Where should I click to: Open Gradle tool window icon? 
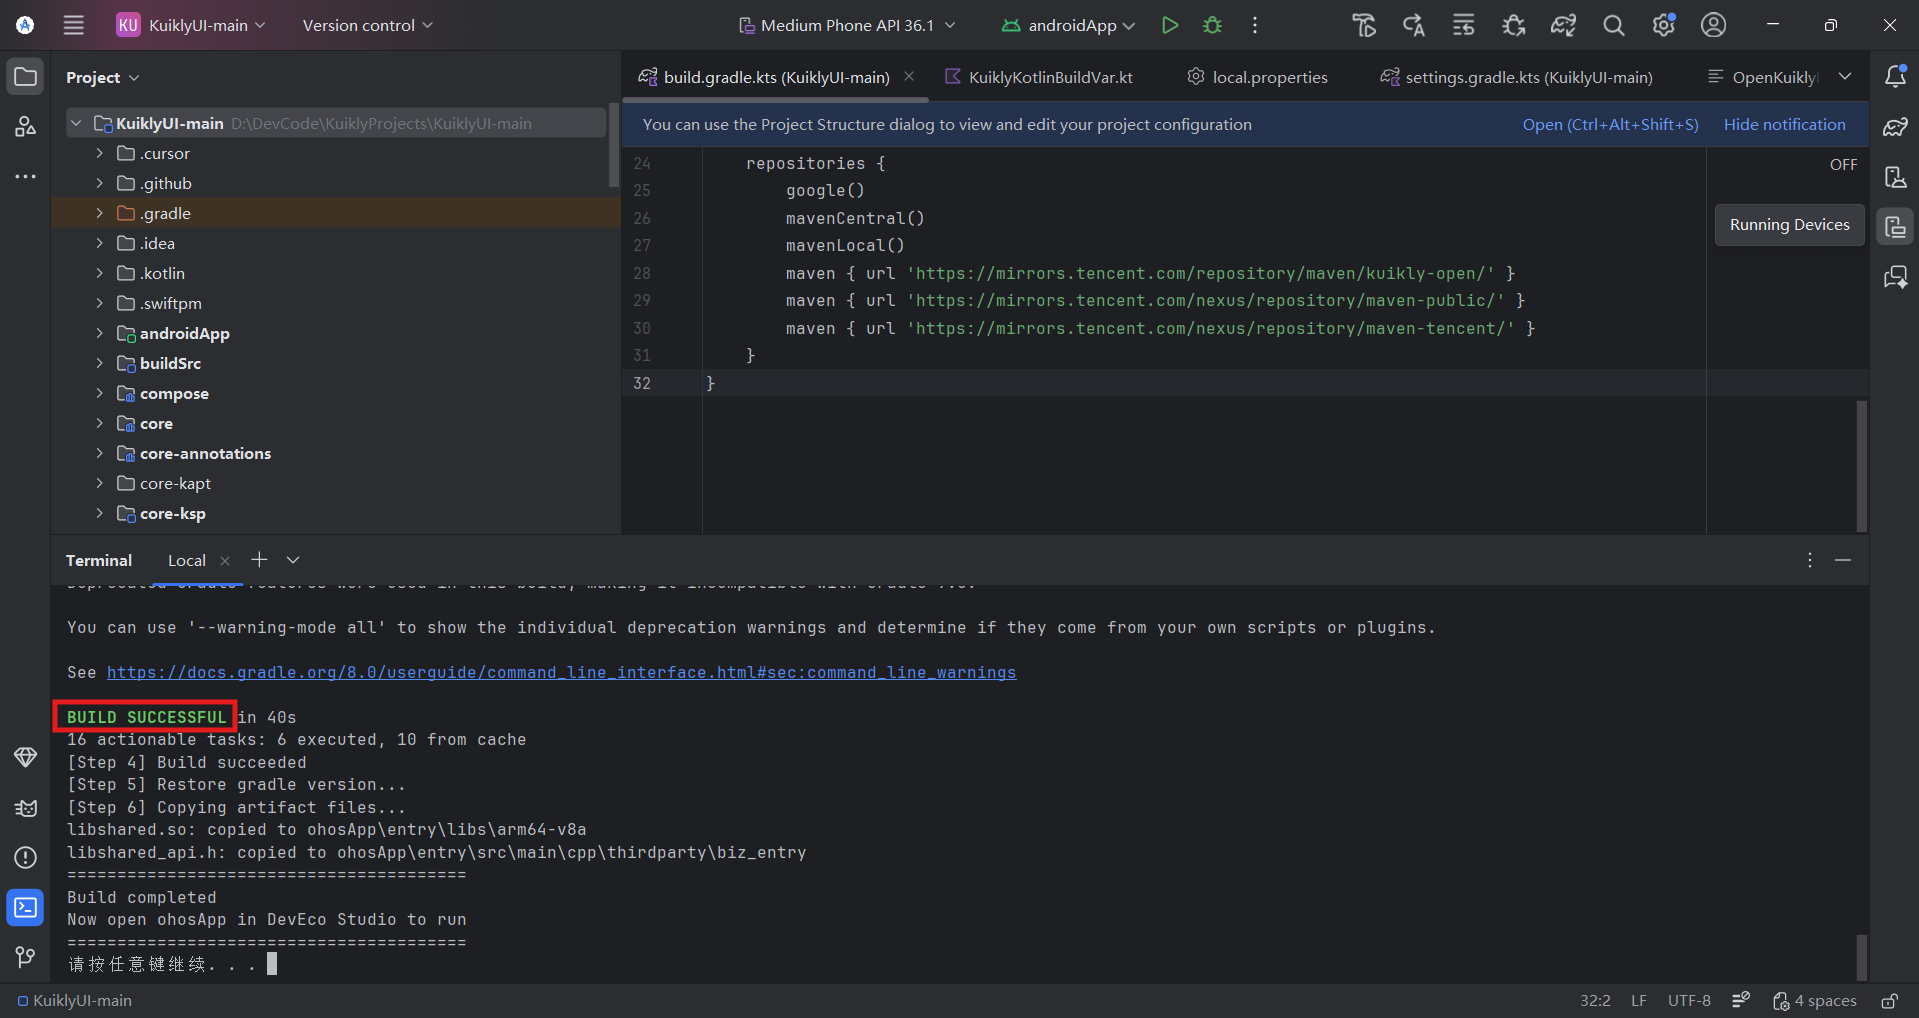1895,126
